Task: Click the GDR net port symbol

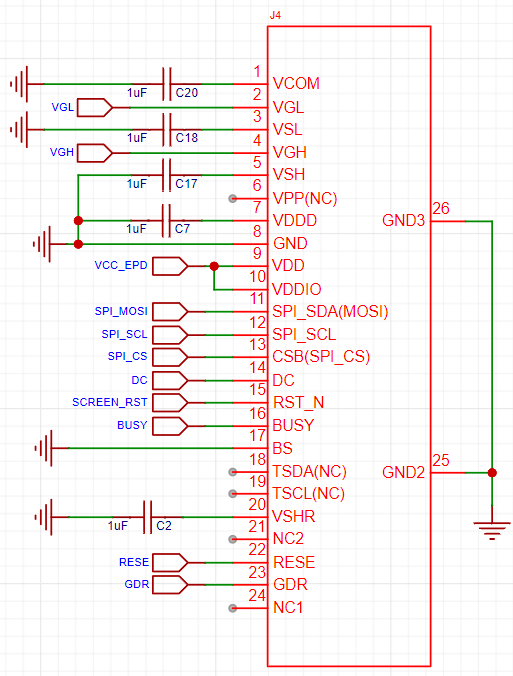Action: 170,585
